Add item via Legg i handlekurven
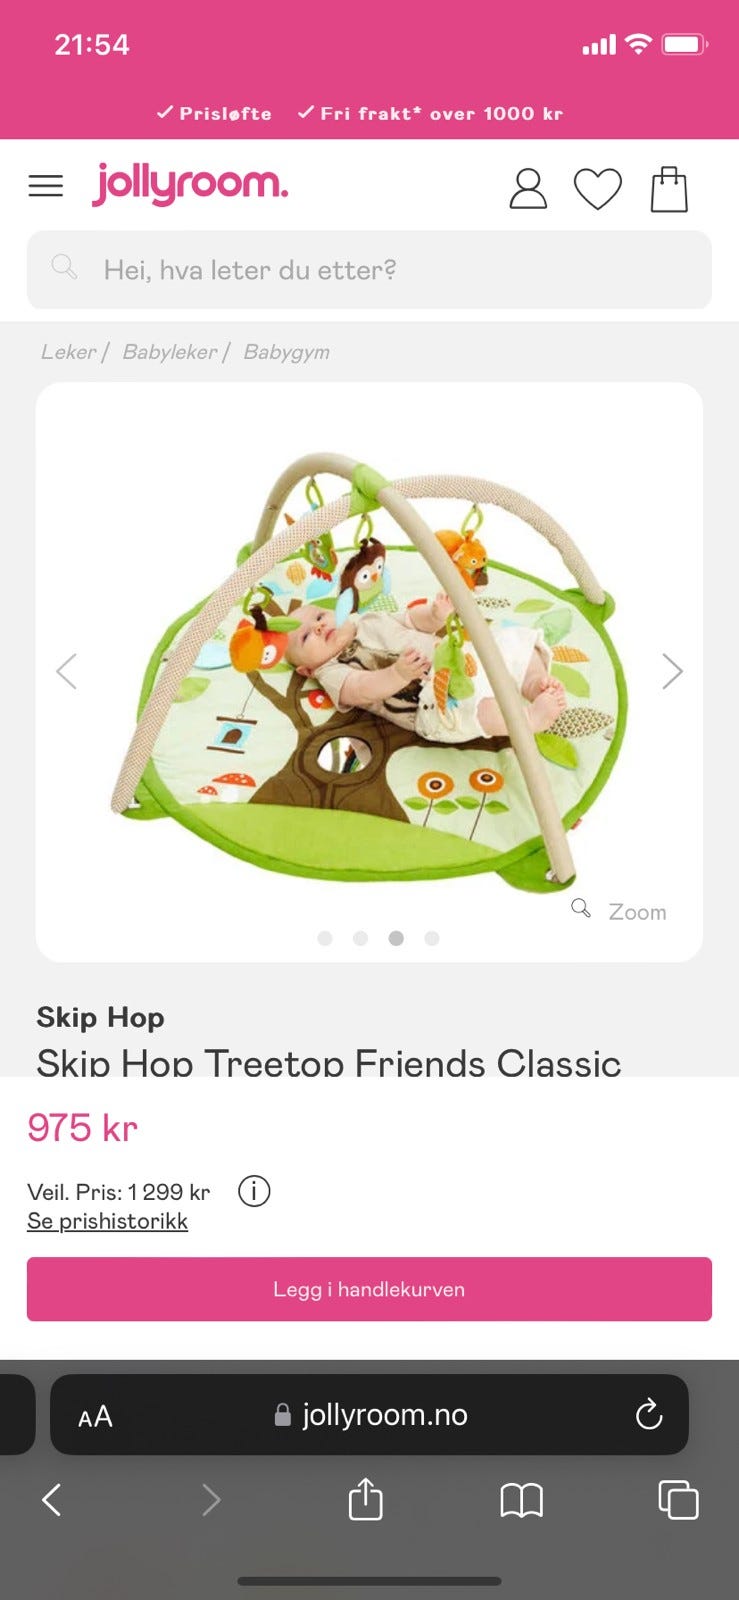Image resolution: width=739 pixels, height=1600 pixels. pos(369,1289)
